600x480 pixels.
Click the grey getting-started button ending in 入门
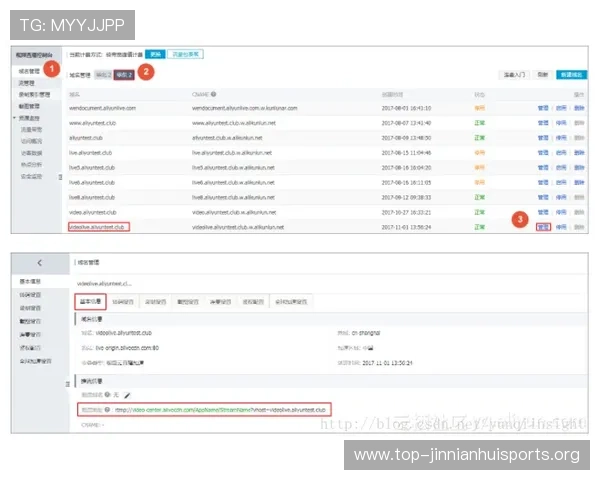514,75
